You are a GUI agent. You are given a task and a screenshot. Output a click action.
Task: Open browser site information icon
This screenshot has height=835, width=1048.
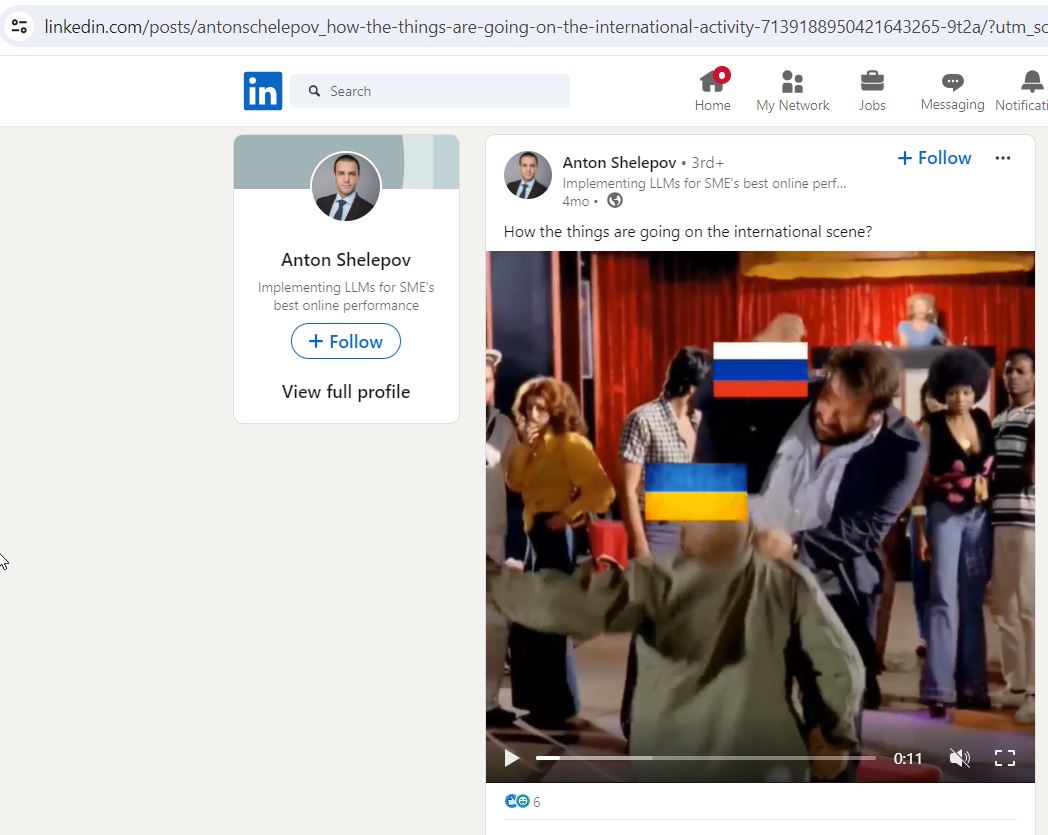(x=19, y=27)
